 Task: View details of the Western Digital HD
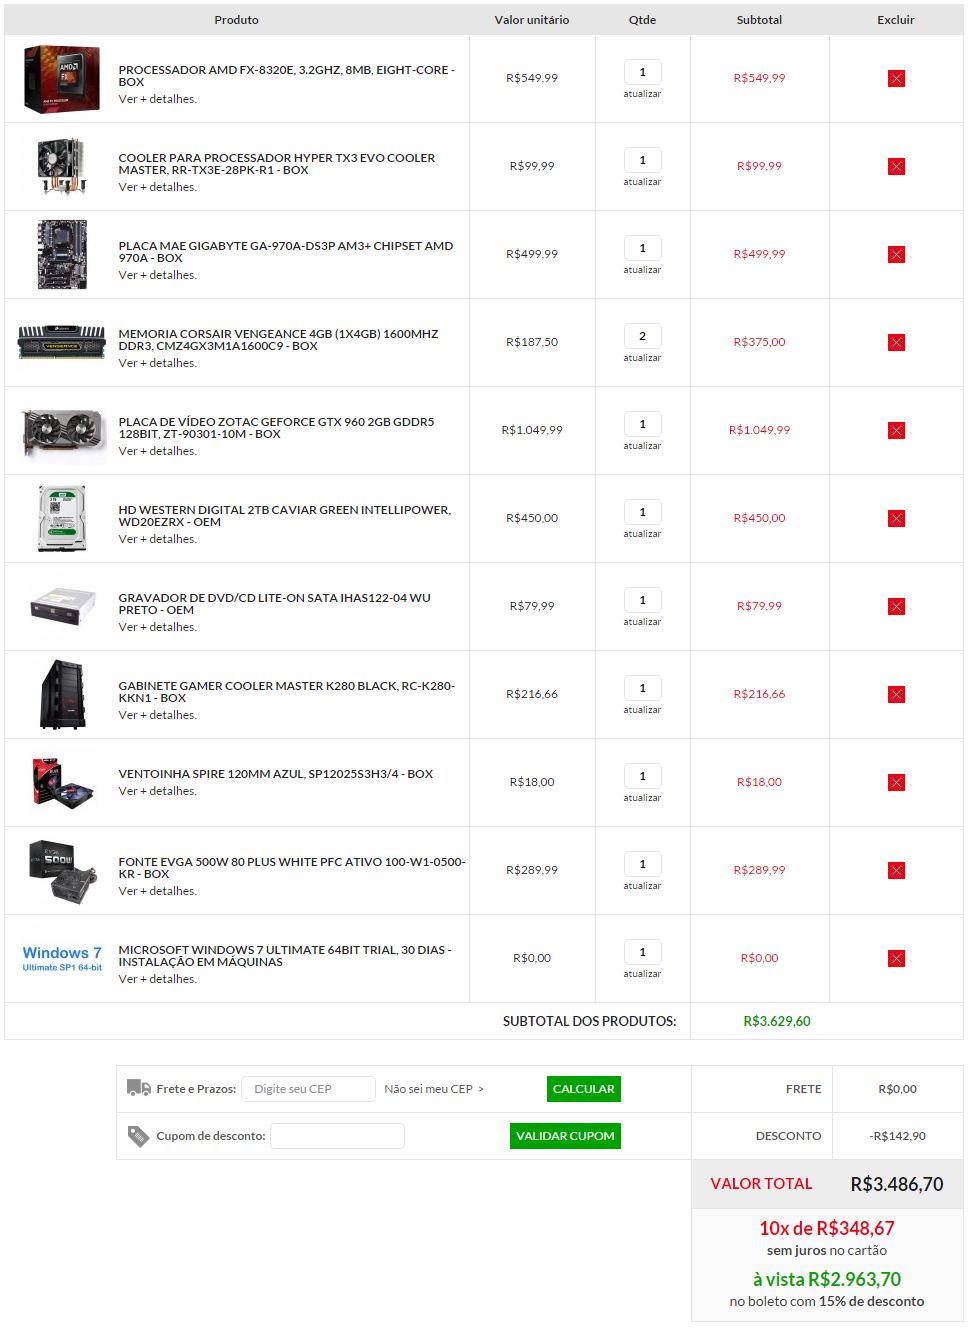tap(157, 539)
